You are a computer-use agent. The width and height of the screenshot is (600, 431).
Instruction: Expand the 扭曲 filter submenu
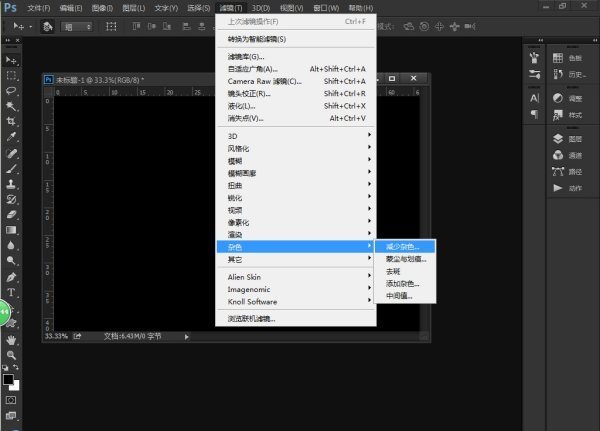295,185
